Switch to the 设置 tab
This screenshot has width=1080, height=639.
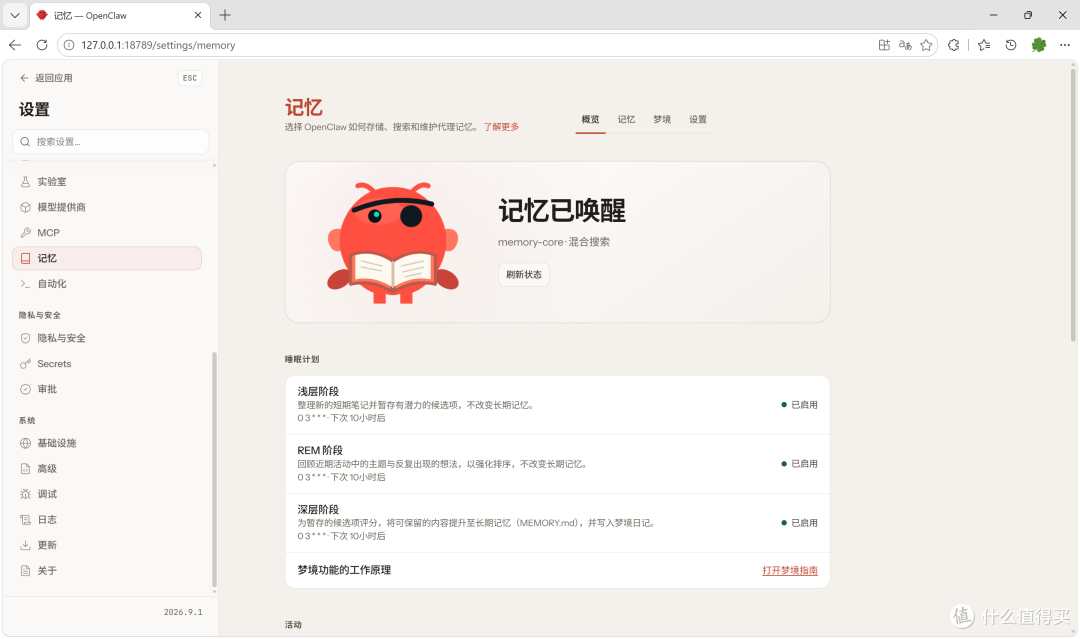[x=698, y=119]
